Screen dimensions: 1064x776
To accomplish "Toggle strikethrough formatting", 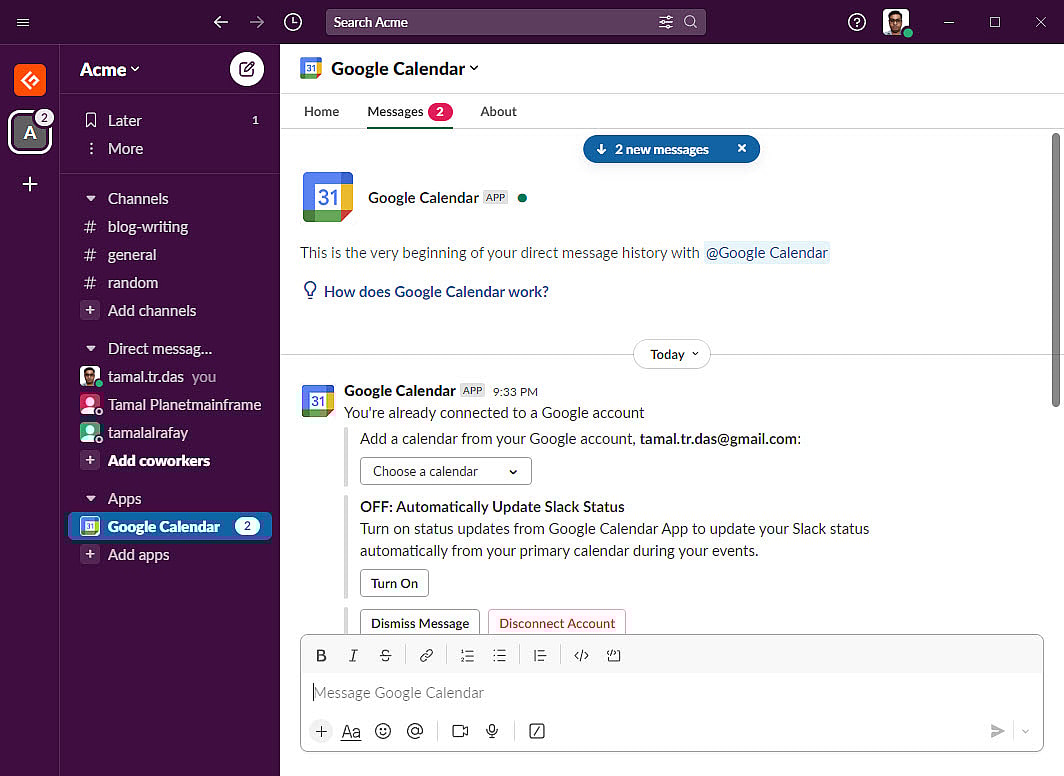I will click(x=385, y=655).
